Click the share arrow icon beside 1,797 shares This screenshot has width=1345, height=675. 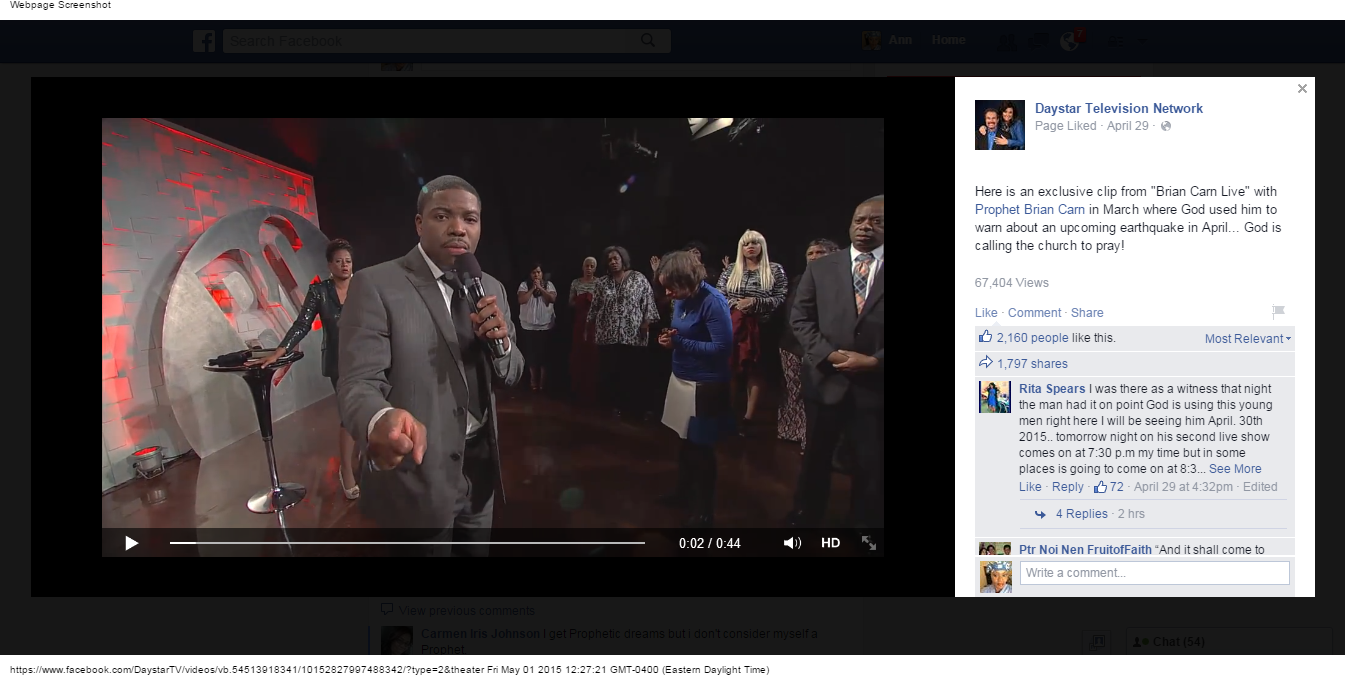[986, 363]
